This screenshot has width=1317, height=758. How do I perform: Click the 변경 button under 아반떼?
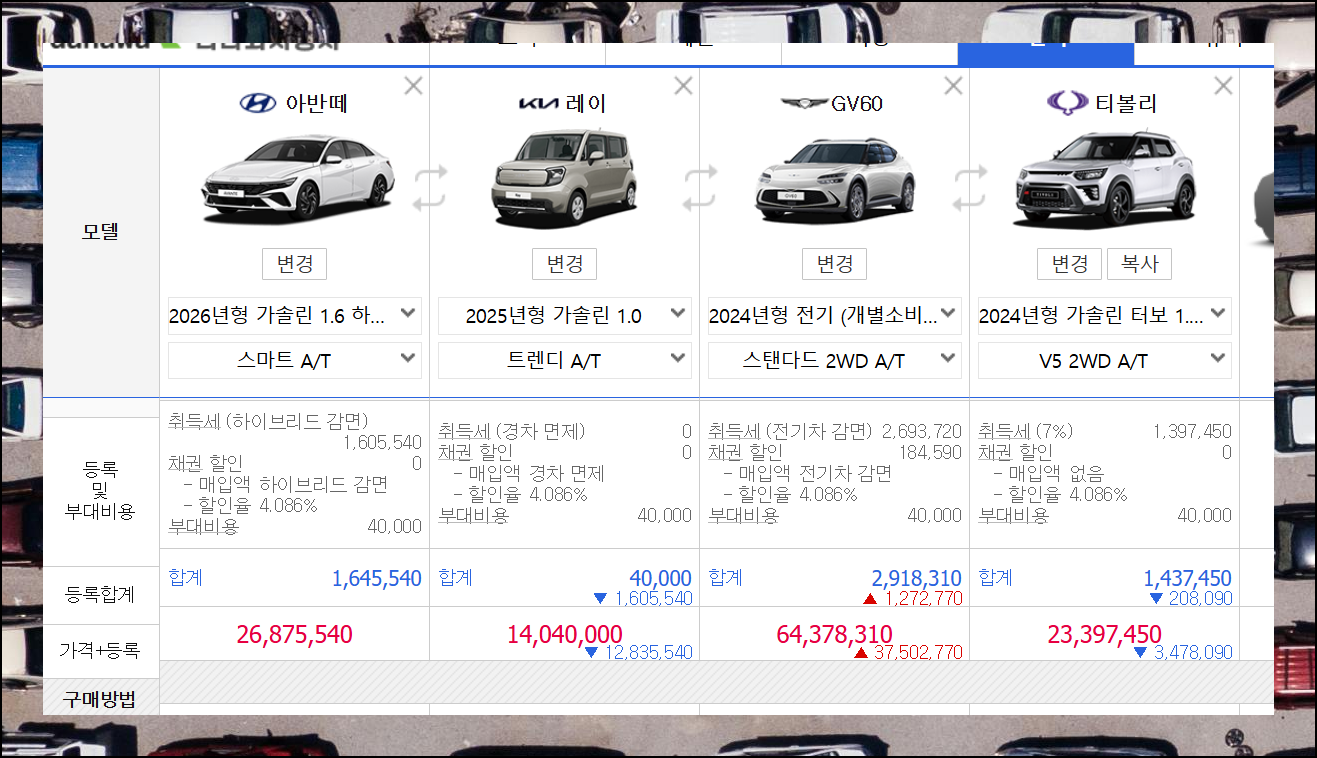(295, 264)
